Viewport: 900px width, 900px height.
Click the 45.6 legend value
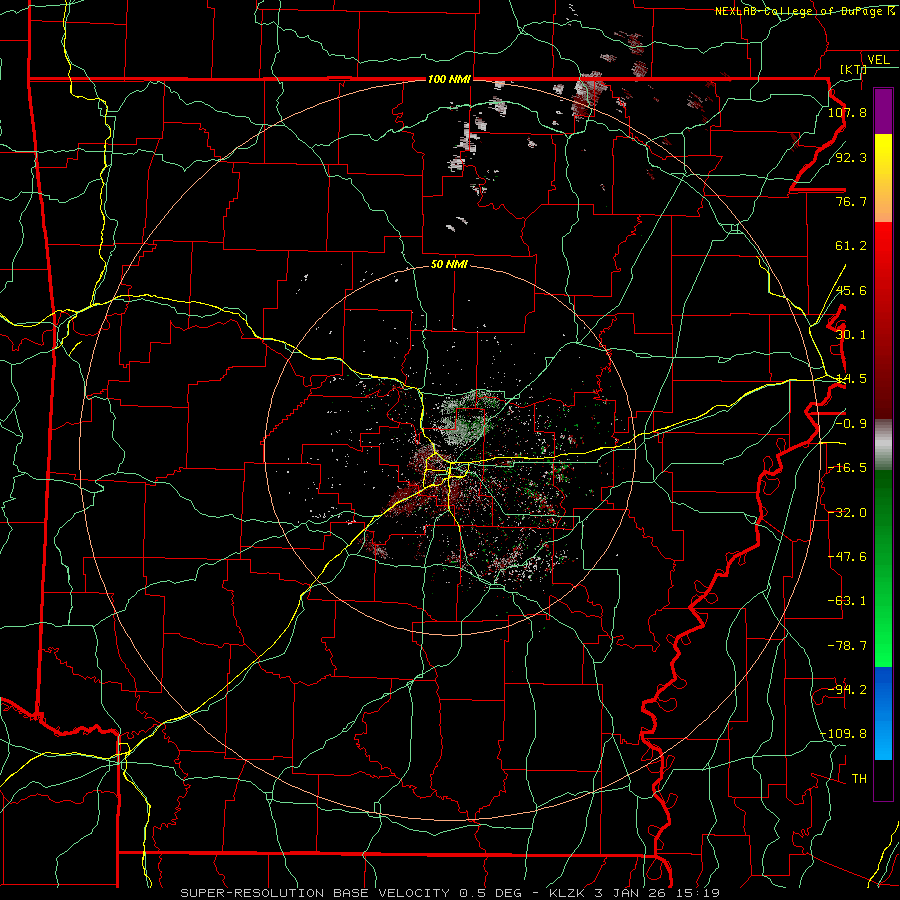pos(851,290)
